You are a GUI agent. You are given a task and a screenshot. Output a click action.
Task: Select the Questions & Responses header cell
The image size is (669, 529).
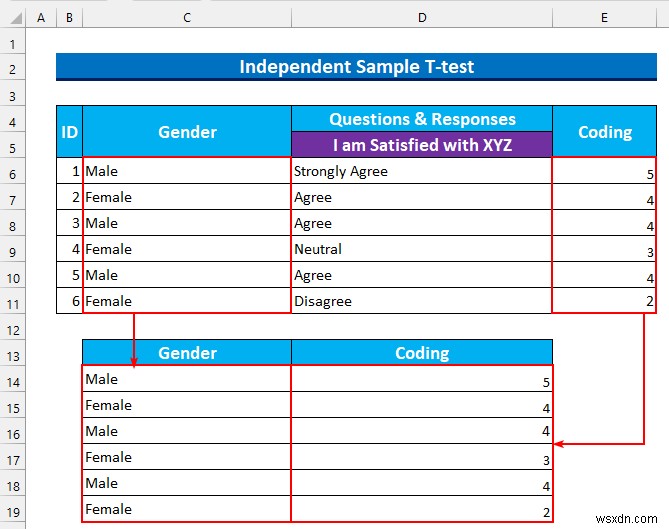(422, 119)
